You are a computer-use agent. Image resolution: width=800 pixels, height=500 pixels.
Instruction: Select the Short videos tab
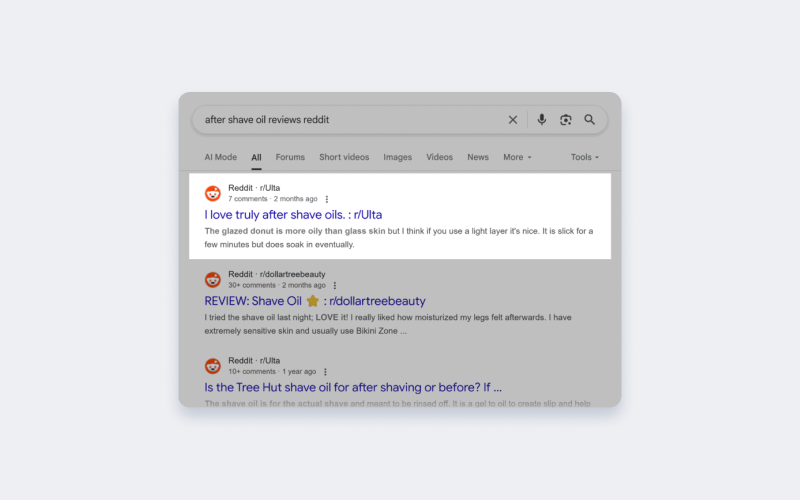pyautogui.click(x=344, y=157)
